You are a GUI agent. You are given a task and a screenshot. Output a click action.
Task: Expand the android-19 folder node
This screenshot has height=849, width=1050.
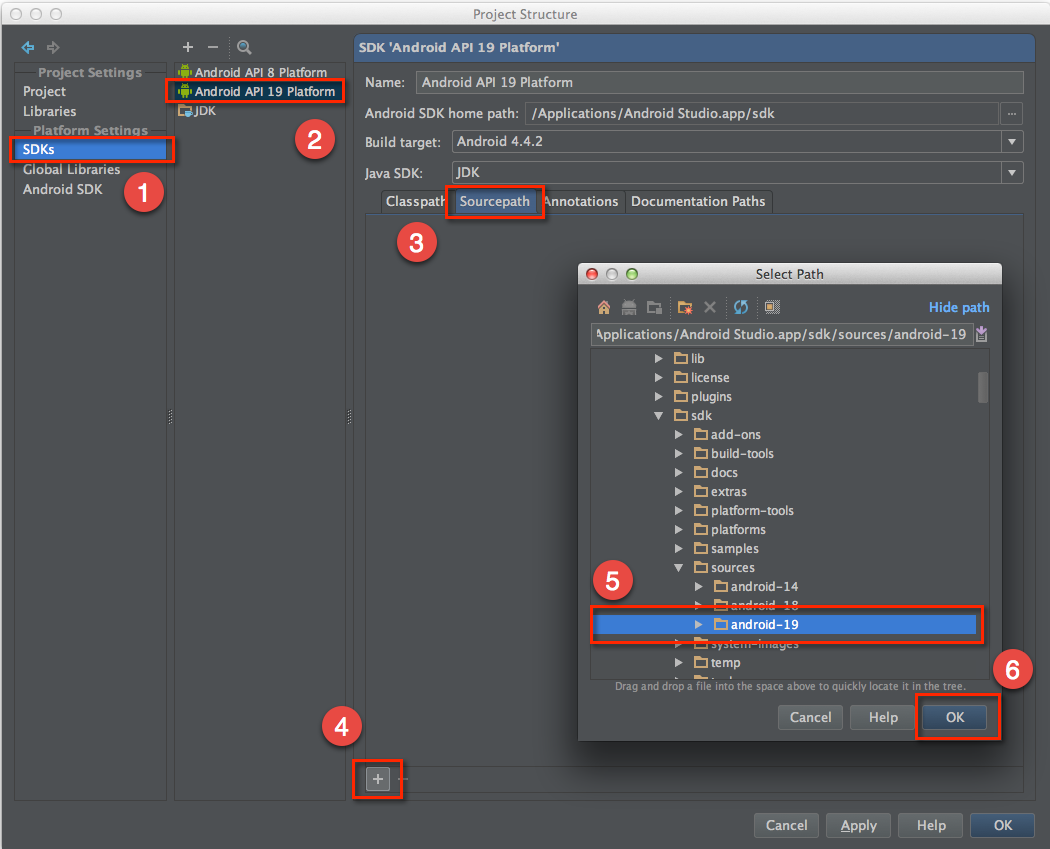pyautogui.click(x=699, y=625)
